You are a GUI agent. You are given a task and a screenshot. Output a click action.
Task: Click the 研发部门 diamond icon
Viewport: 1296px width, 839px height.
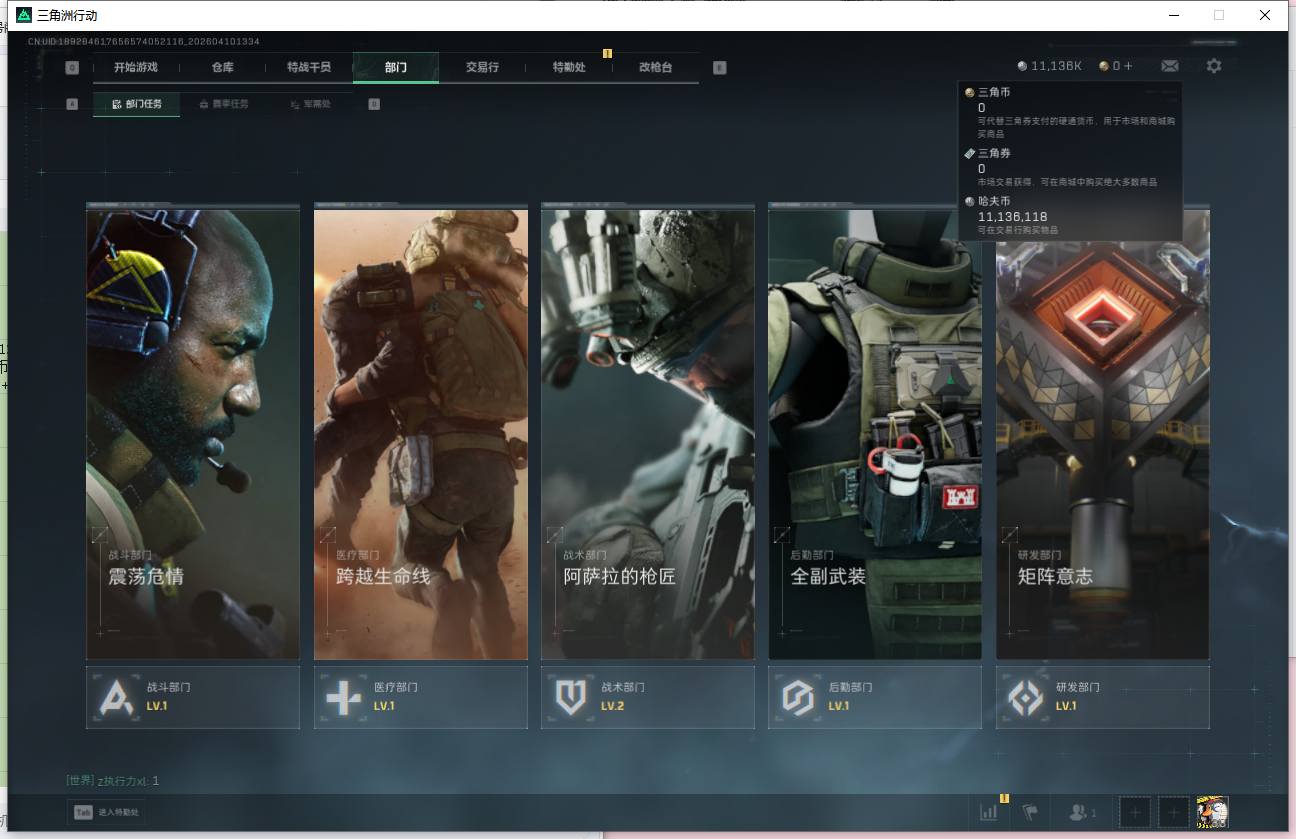click(x=1025, y=697)
